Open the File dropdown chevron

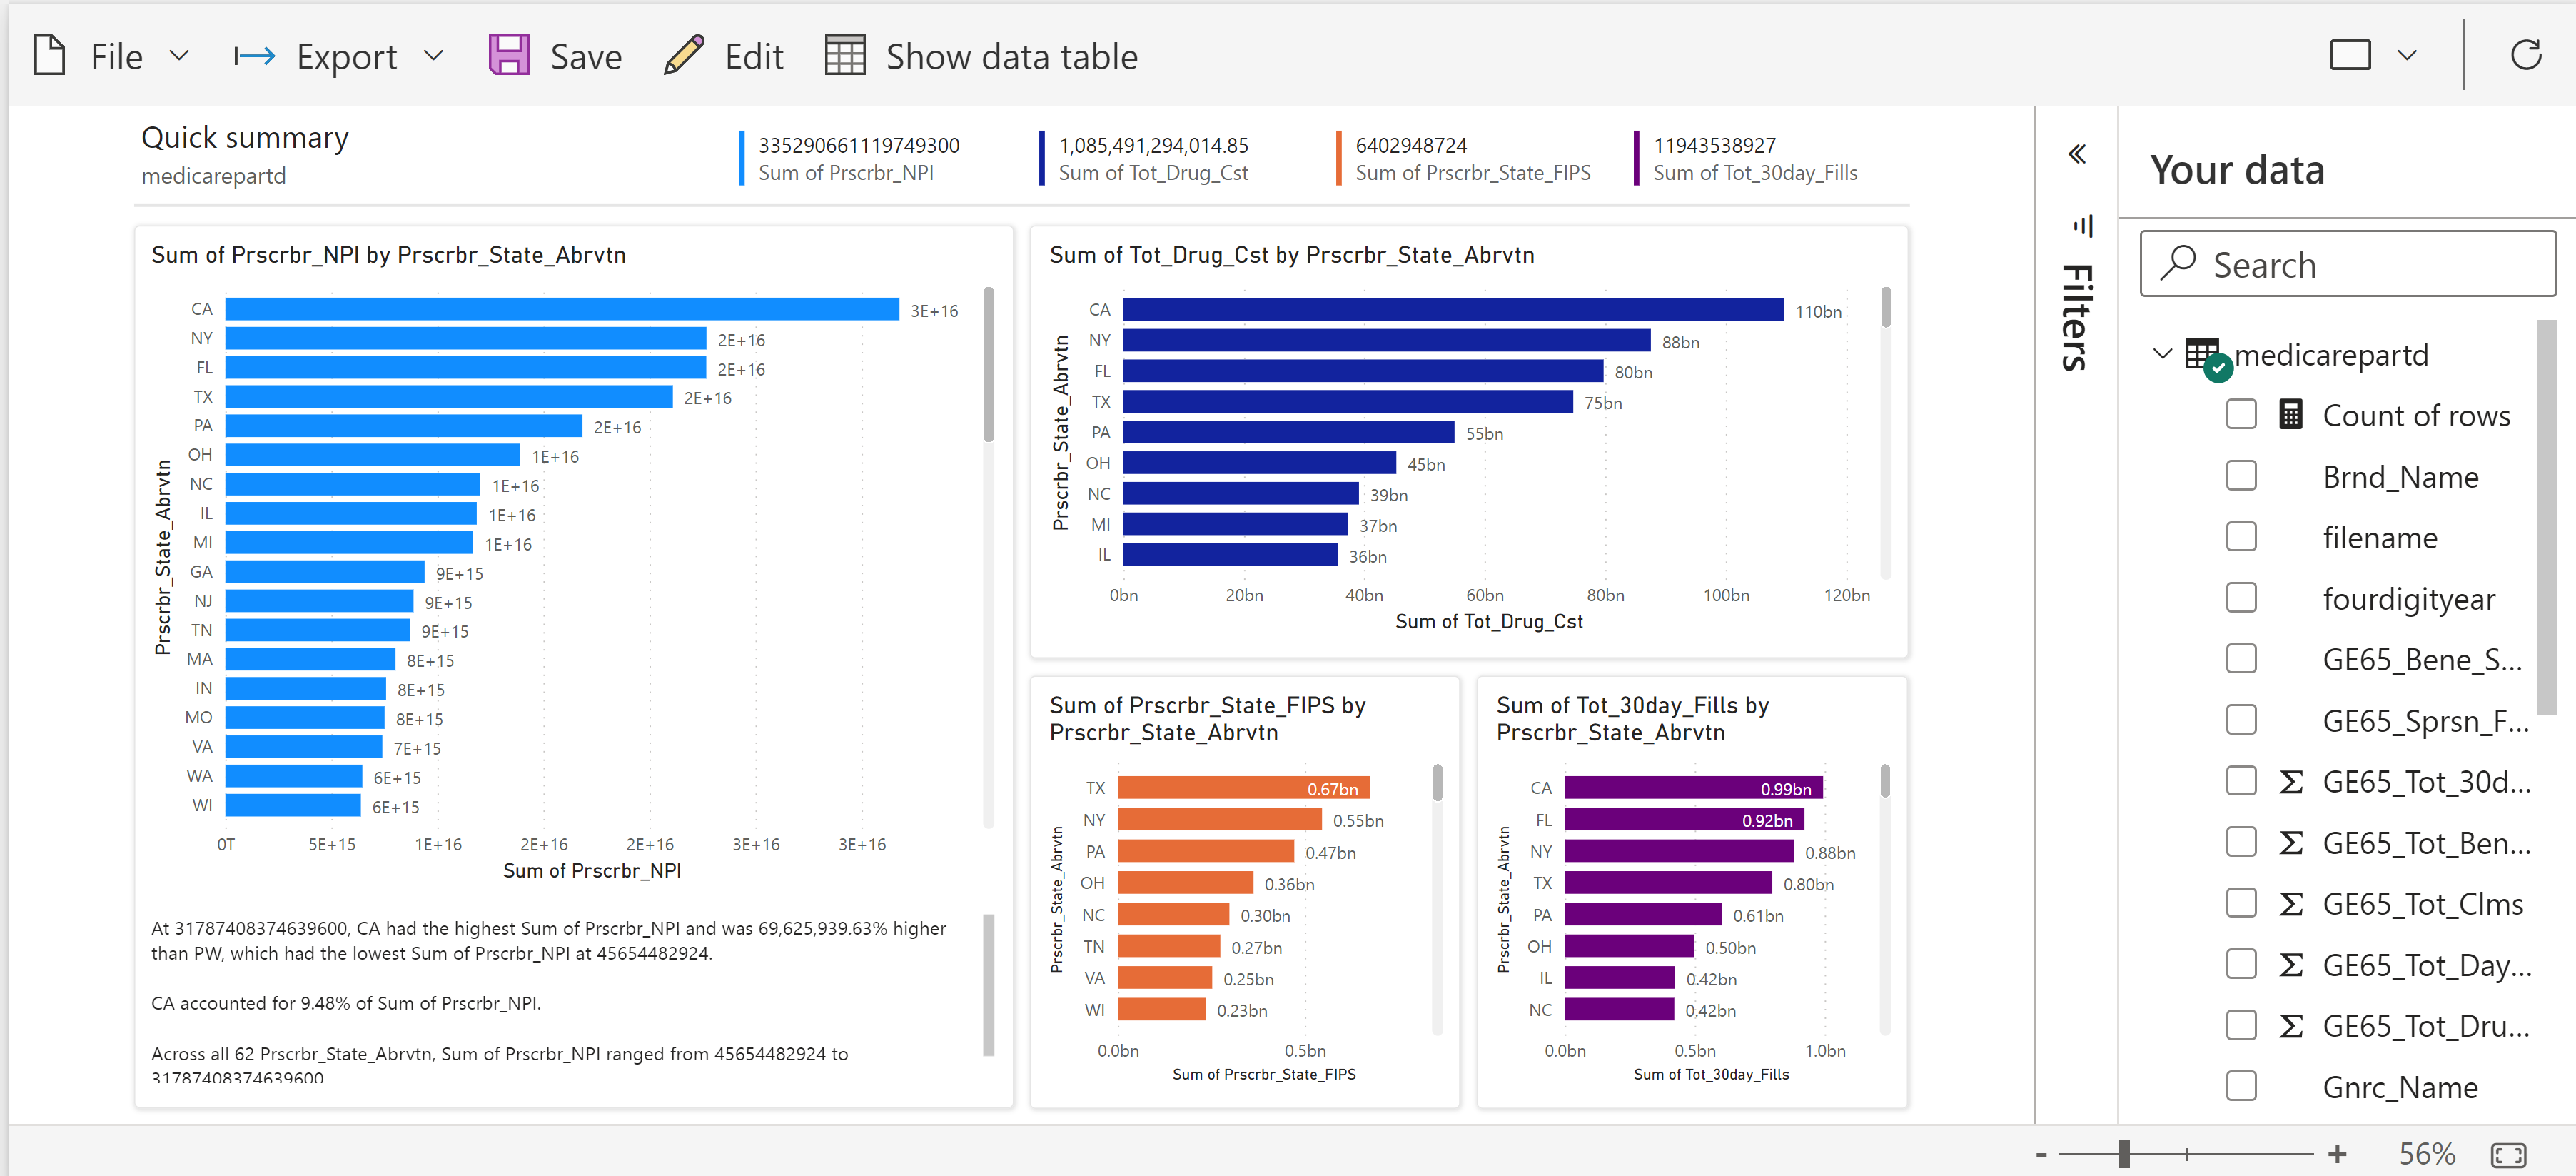coord(179,55)
